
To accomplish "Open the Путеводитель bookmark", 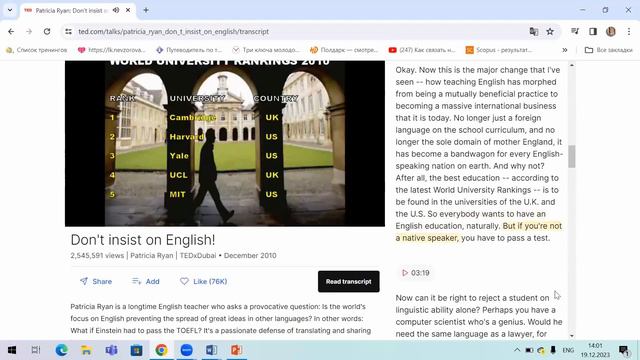I will click(x=189, y=50).
